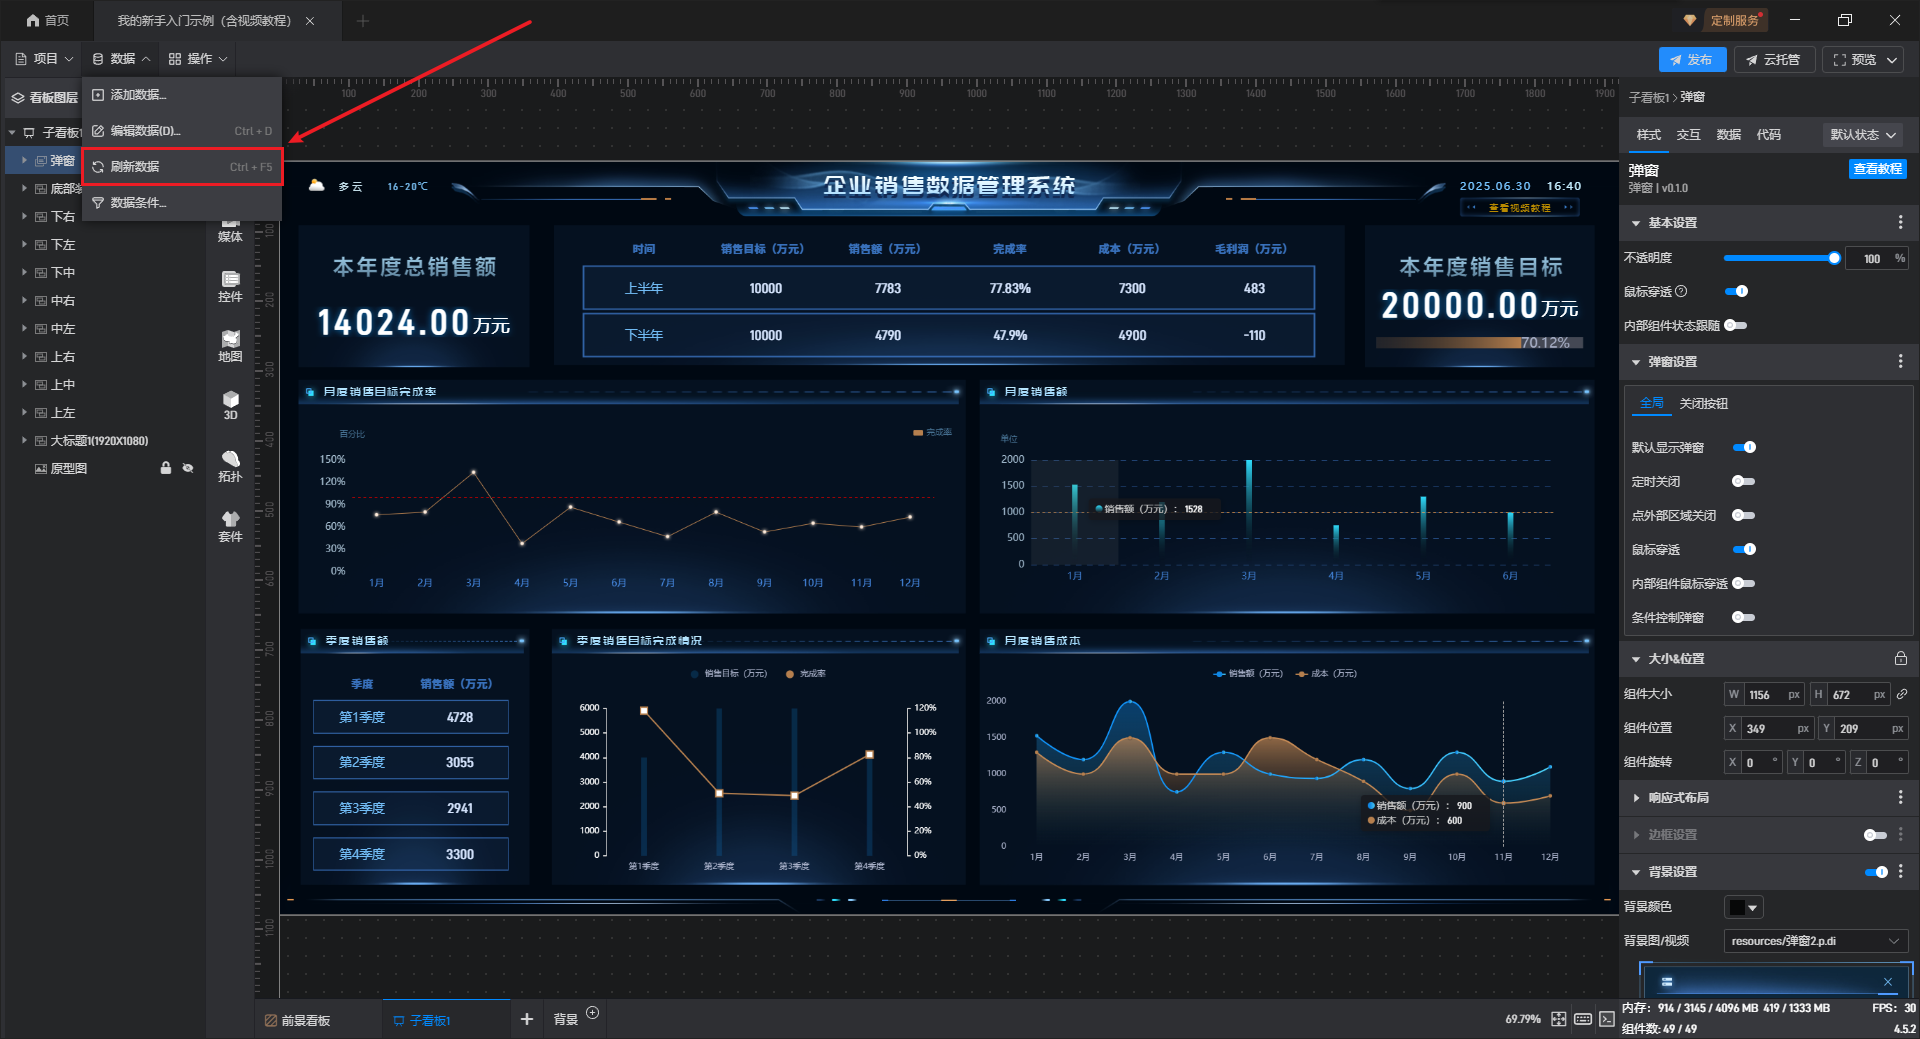Screen dimensions: 1920x1039
Task: Collapse the 大小&位置 section
Action: coord(1636,659)
